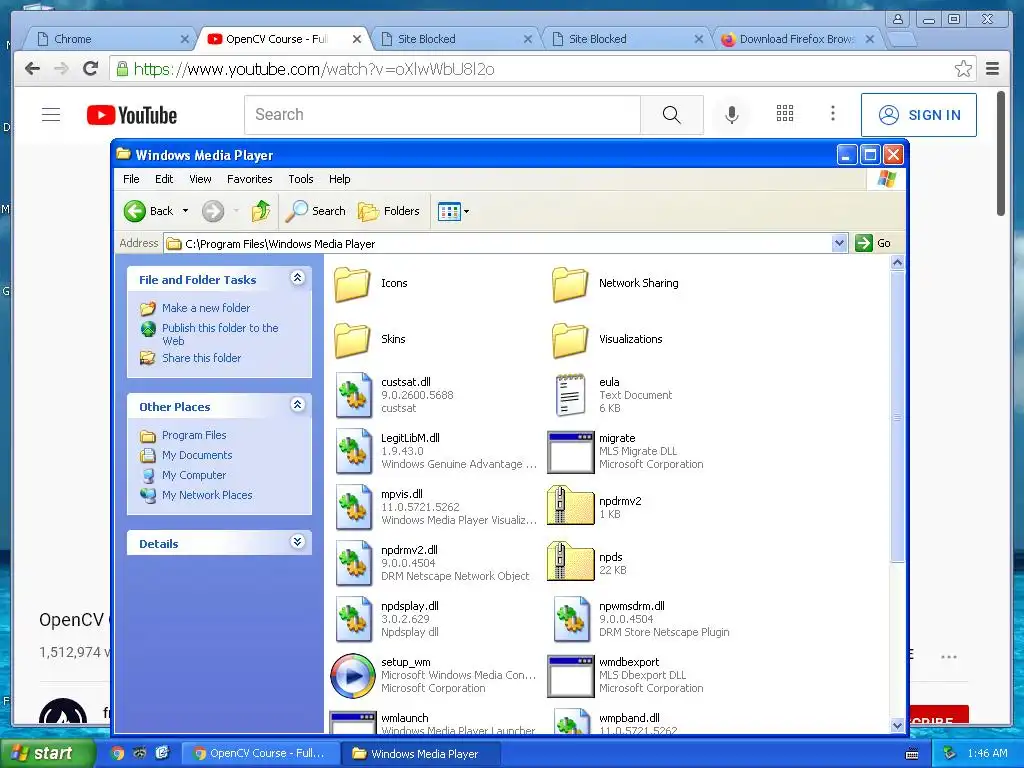Click Share this folder link
Screen dimensions: 1024x768
[x=201, y=358]
